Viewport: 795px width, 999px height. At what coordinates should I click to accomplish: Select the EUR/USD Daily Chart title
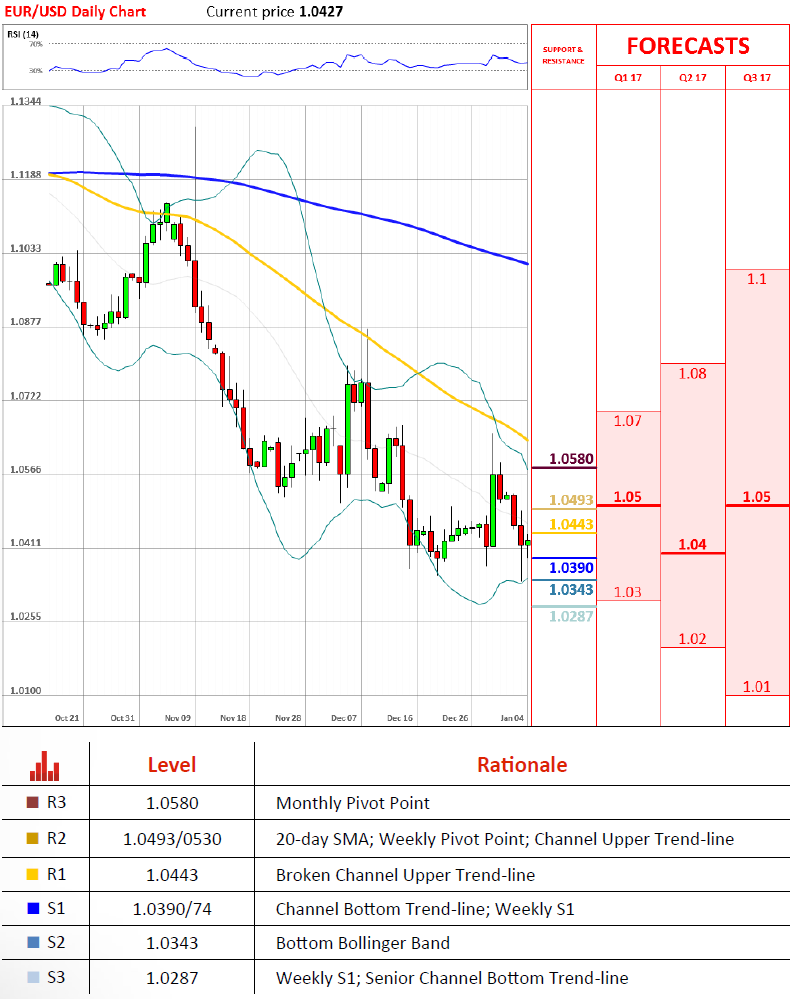click(x=75, y=11)
